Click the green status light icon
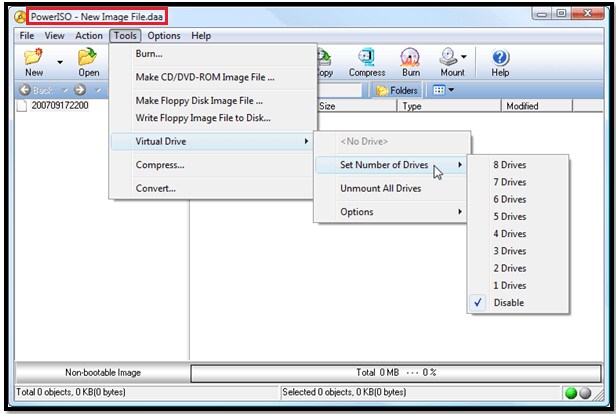616x414 pixels. (570, 393)
